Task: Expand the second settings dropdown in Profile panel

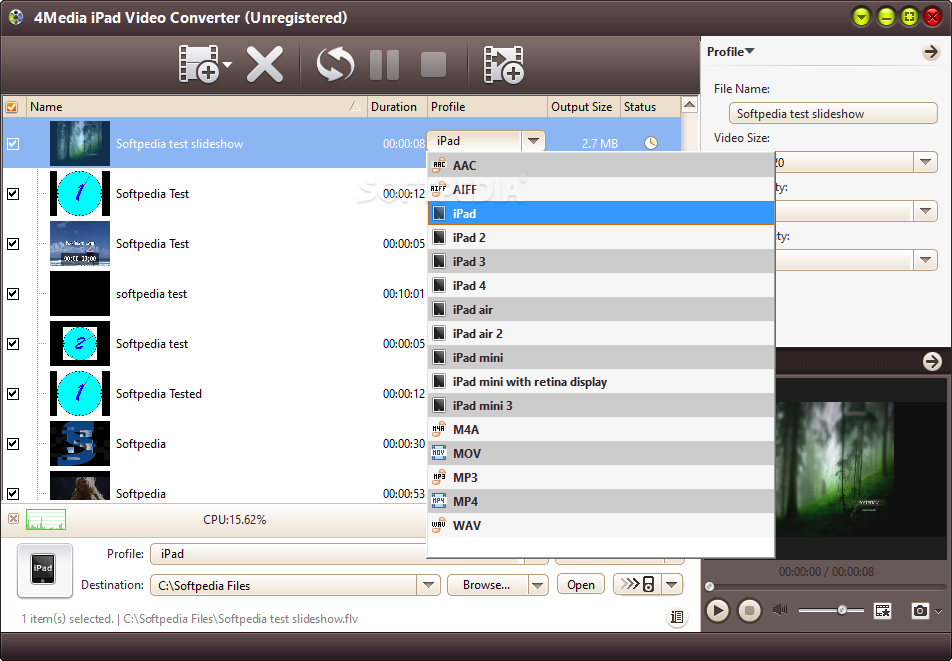Action: 925,211
